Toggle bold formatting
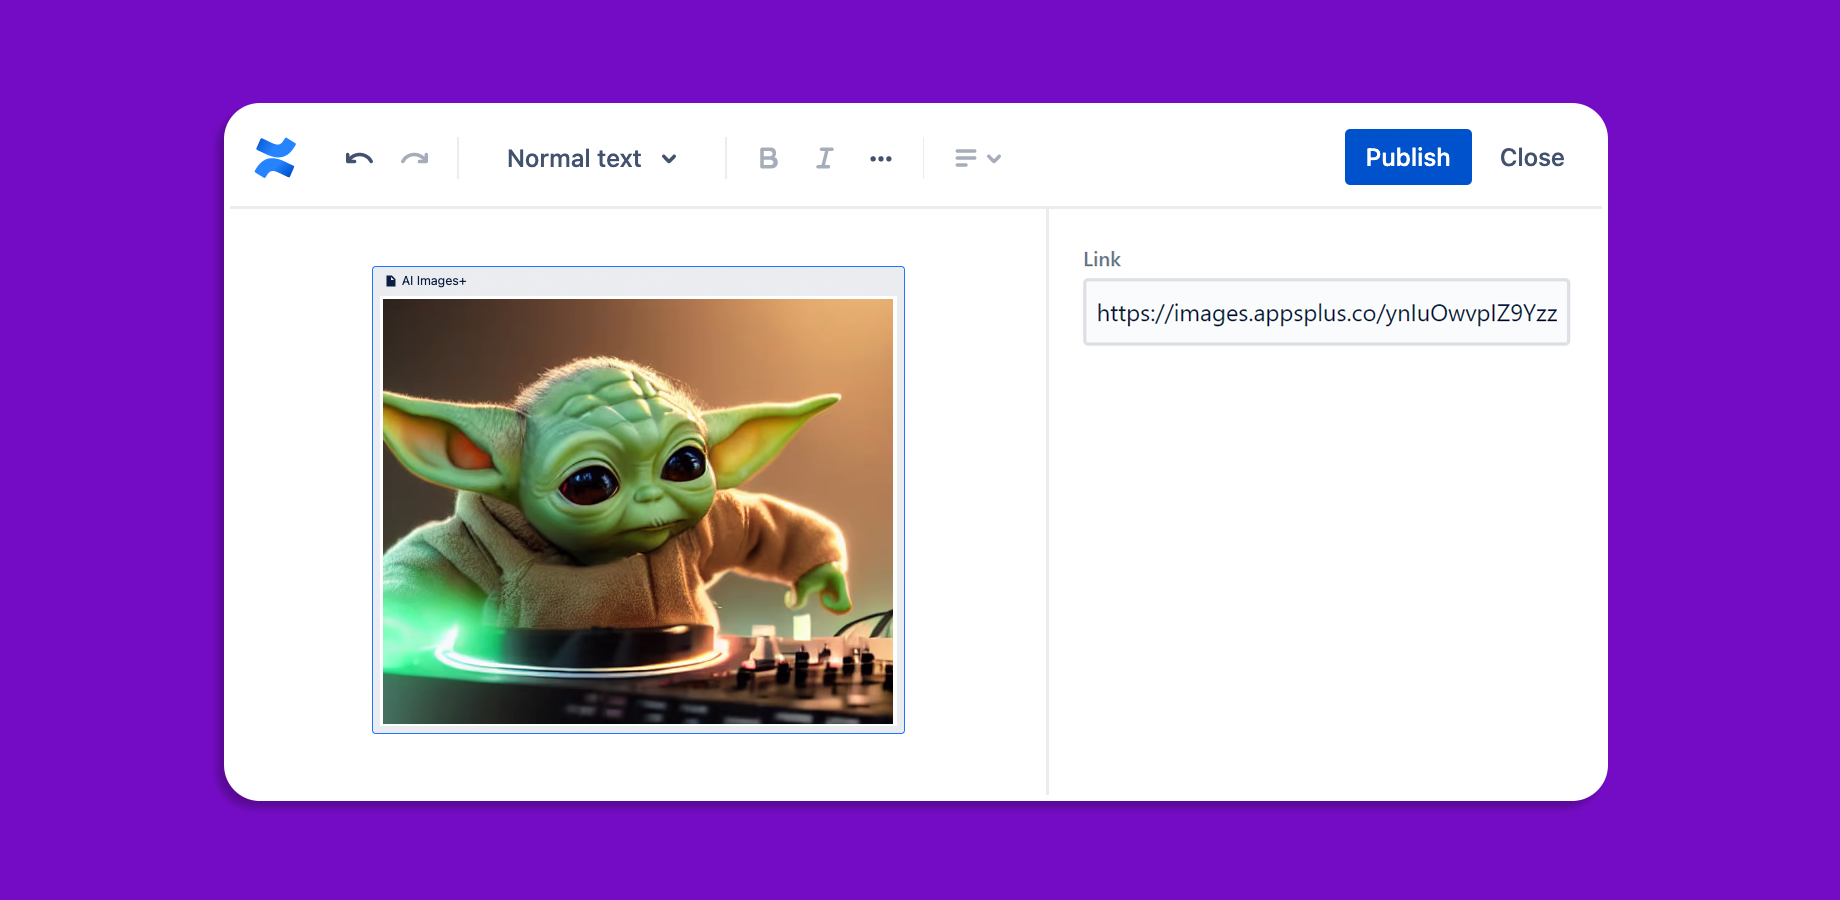The width and height of the screenshot is (1840, 900). [x=768, y=158]
